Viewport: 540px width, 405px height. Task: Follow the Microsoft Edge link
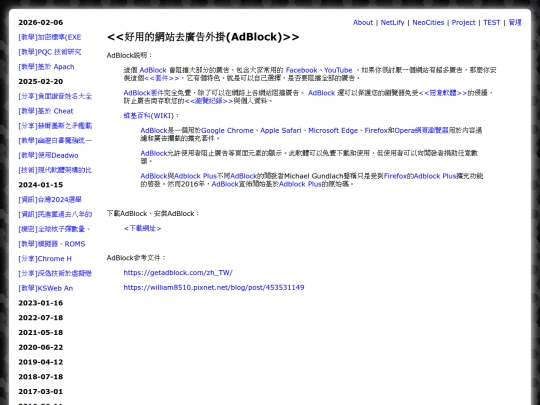tap(333, 131)
